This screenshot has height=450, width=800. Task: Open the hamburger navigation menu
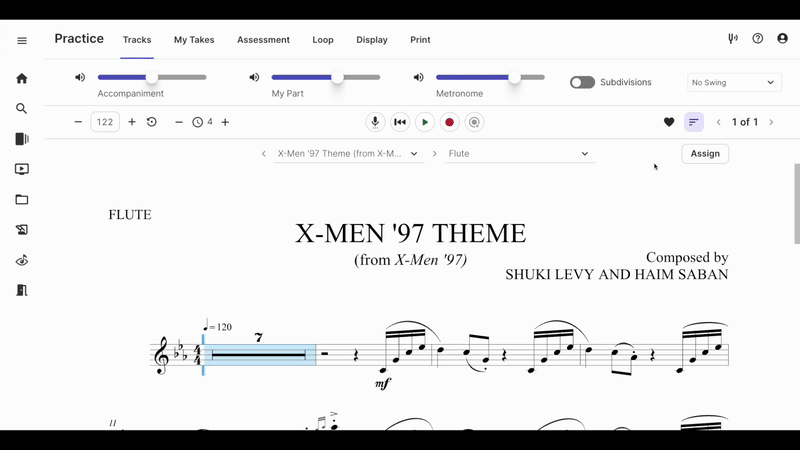pyautogui.click(x=22, y=40)
